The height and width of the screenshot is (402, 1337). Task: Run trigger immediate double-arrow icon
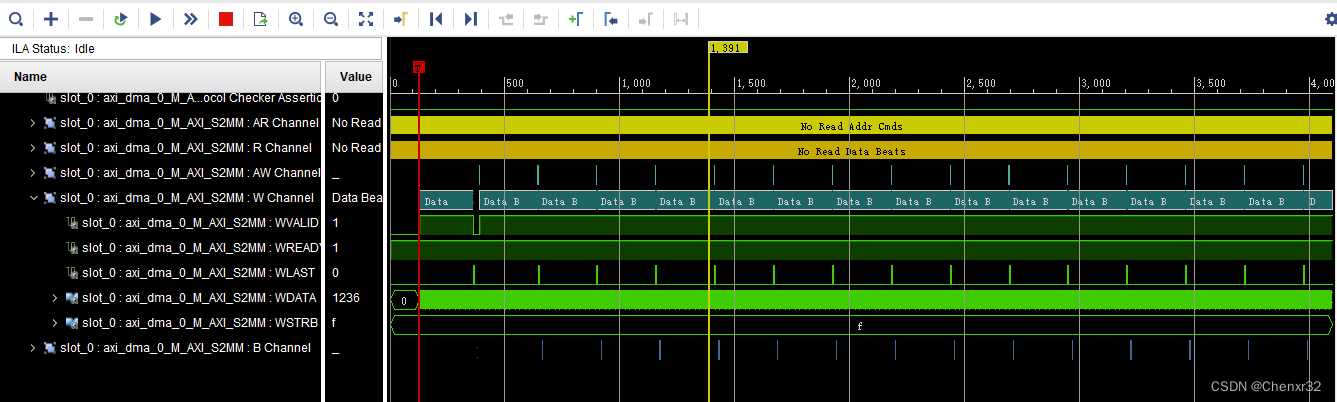click(191, 18)
